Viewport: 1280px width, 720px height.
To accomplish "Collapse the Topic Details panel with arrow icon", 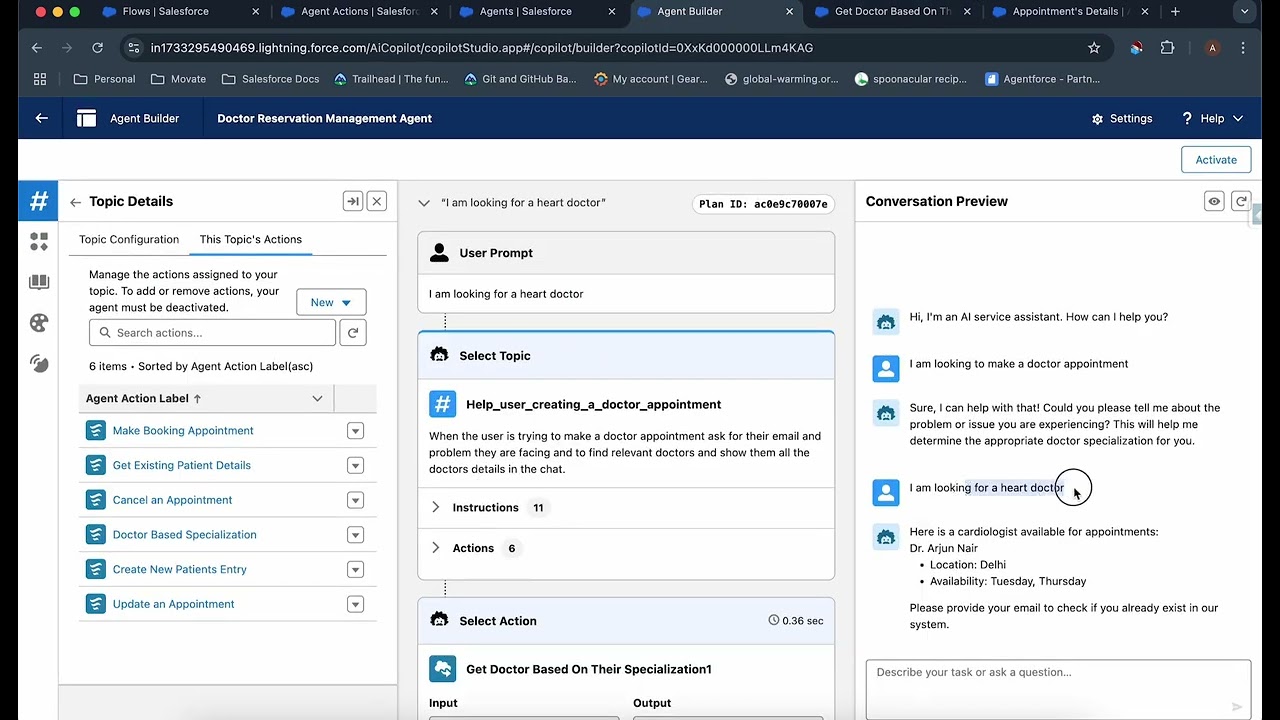I will point(352,202).
